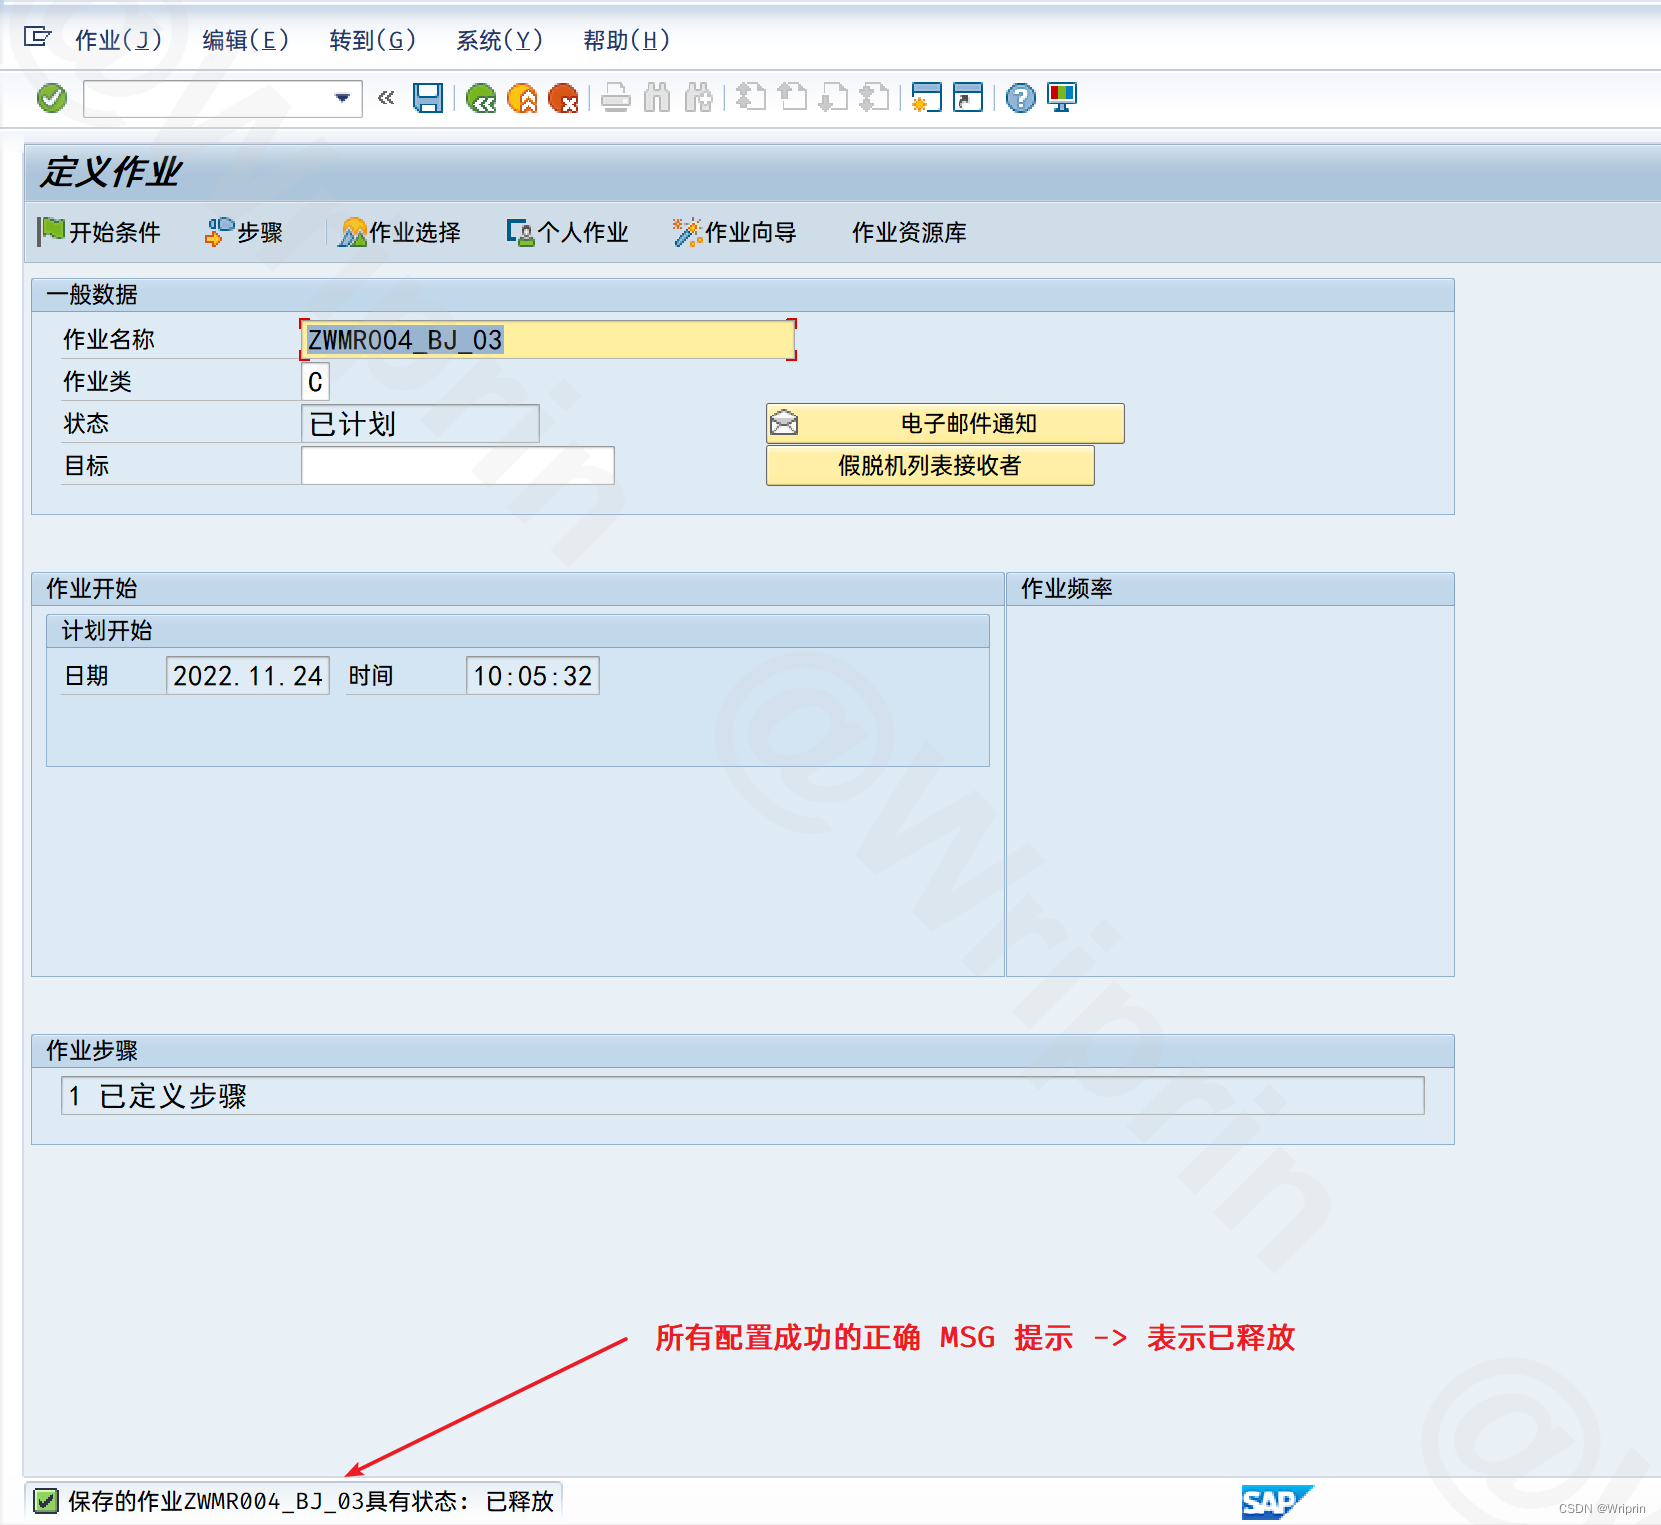Click the Help question mark icon

[x=1019, y=98]
